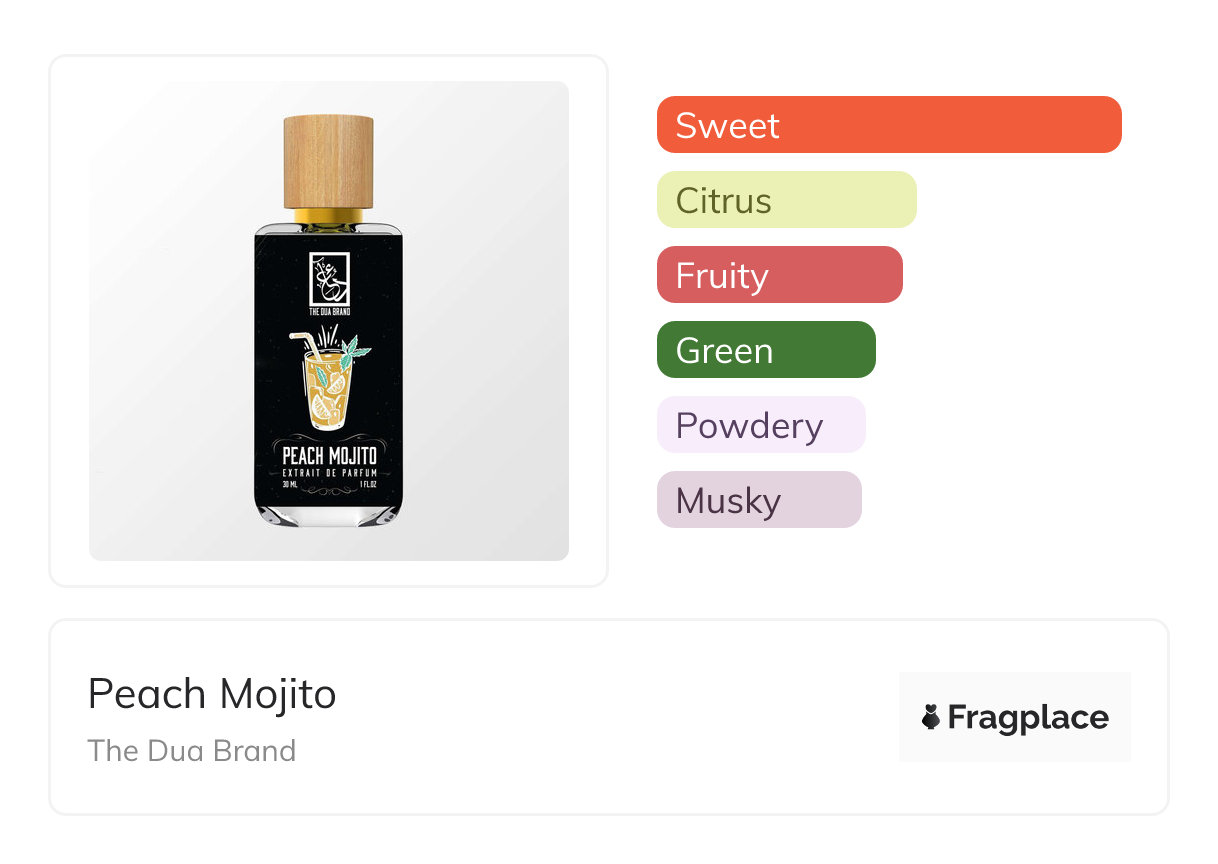Select the Powdery accord bar
Screen dimensions: 1218x864
tap(760, 425)
